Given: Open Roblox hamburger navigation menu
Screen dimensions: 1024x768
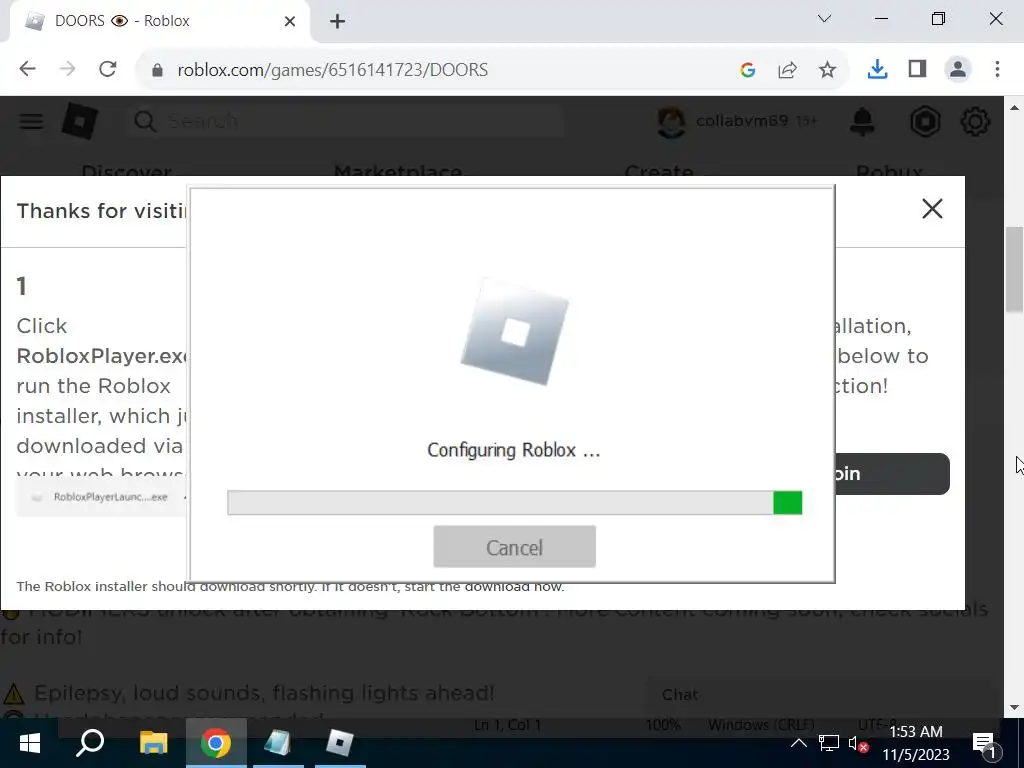Looking at the screenshot, I should click(31, 121).
